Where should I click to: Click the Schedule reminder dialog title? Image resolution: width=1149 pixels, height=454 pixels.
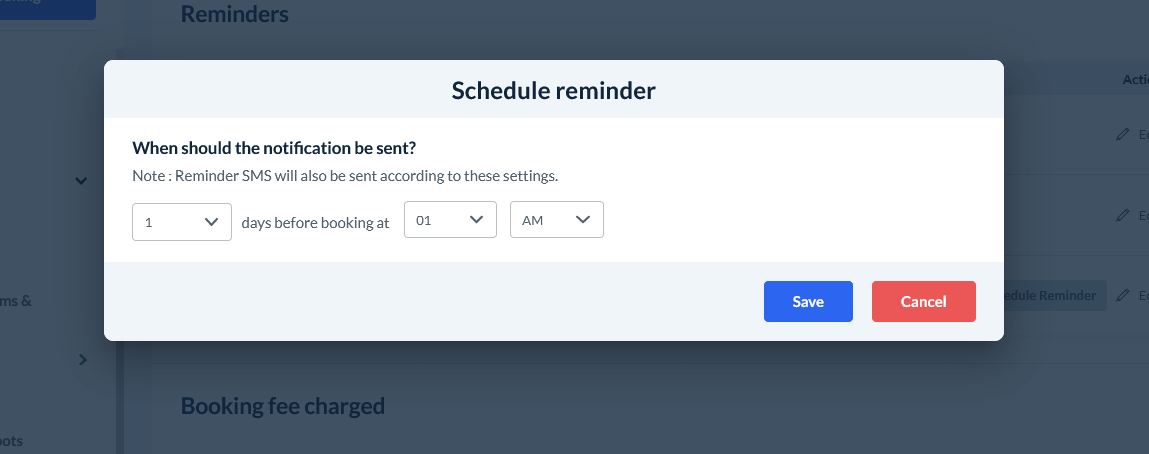click(x=553, y=91)
